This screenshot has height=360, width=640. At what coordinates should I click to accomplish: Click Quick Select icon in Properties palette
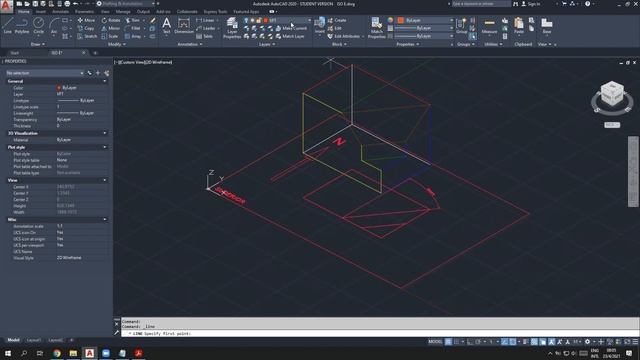[x=107, y=73]
